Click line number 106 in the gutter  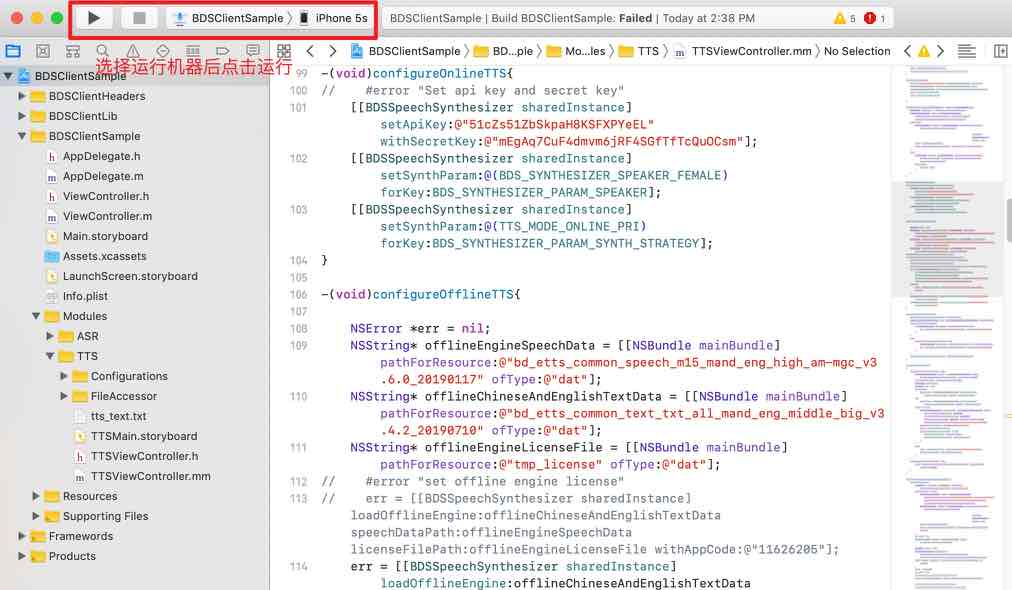click(x=298, y=294)
